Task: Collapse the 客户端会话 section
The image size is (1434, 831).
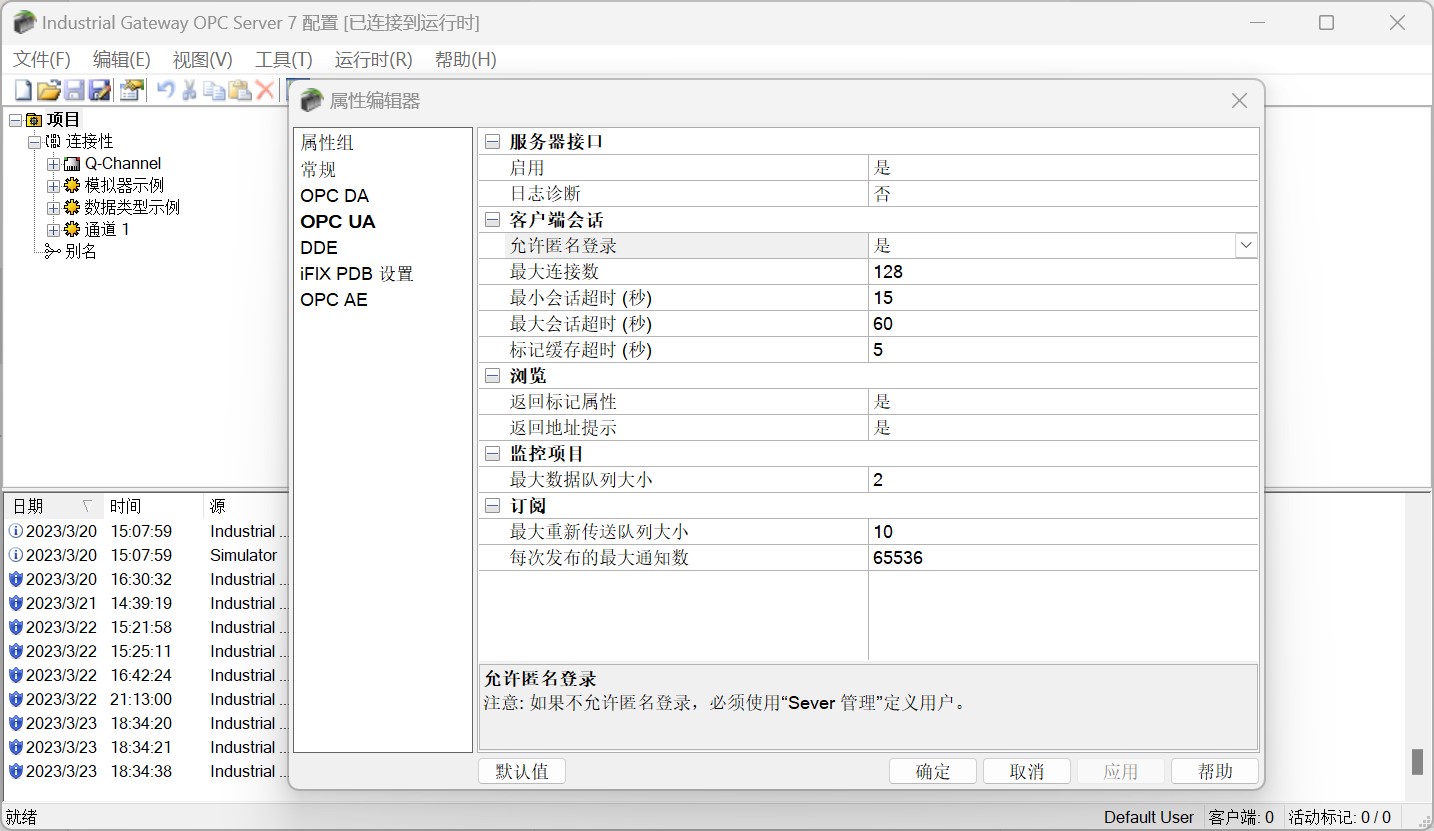Action: (492, 220)
